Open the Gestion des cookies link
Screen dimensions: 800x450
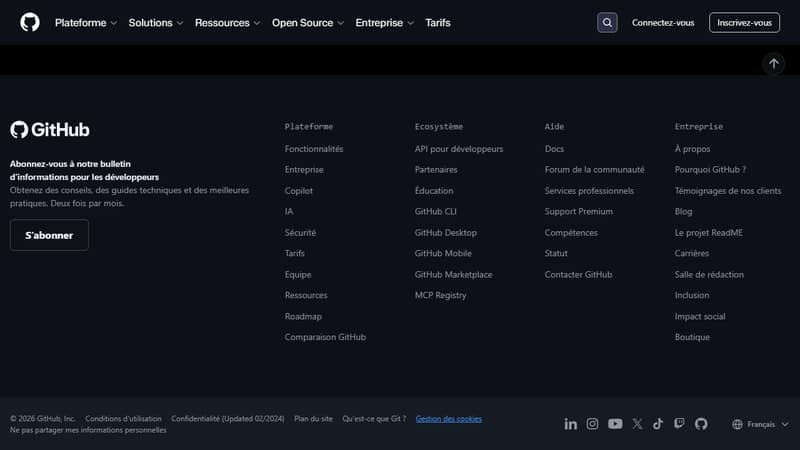pyautogui.click(x=448, y=418)
